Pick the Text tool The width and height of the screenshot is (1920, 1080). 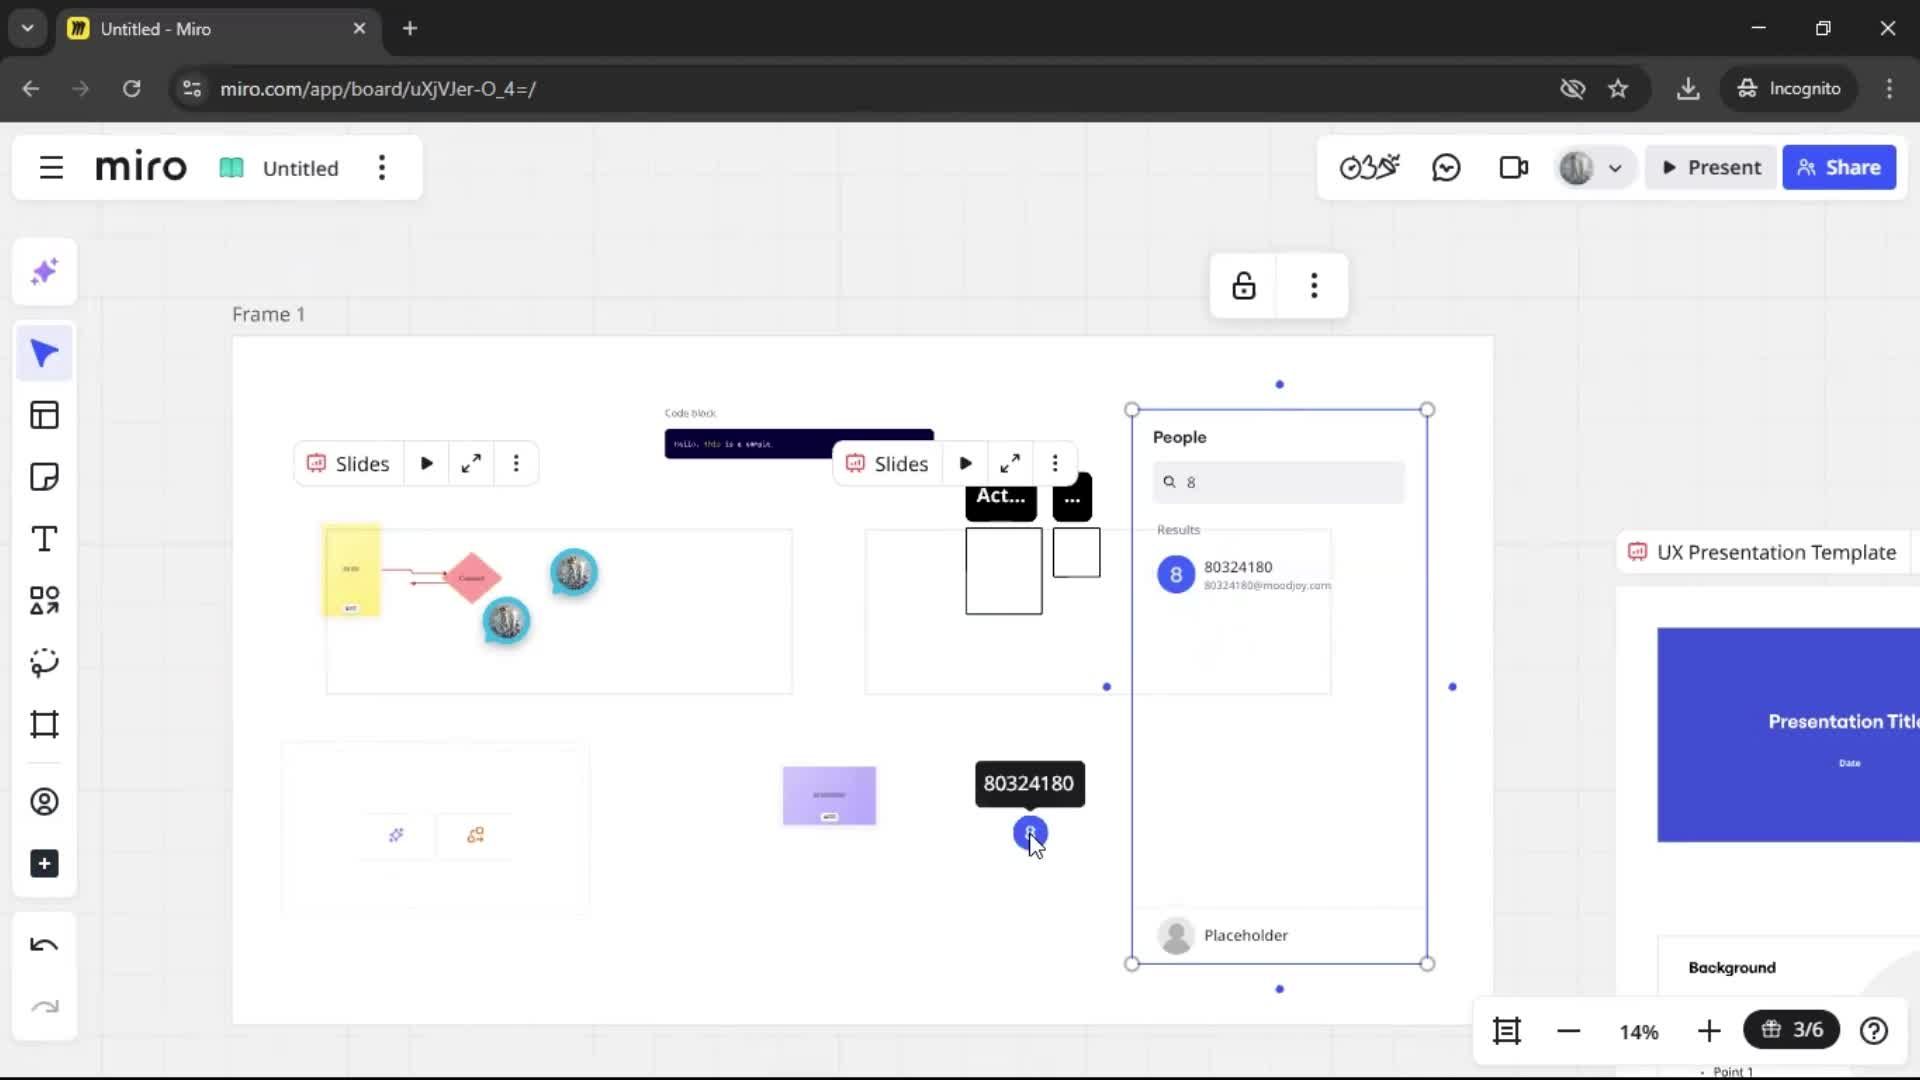click(44, 539)
